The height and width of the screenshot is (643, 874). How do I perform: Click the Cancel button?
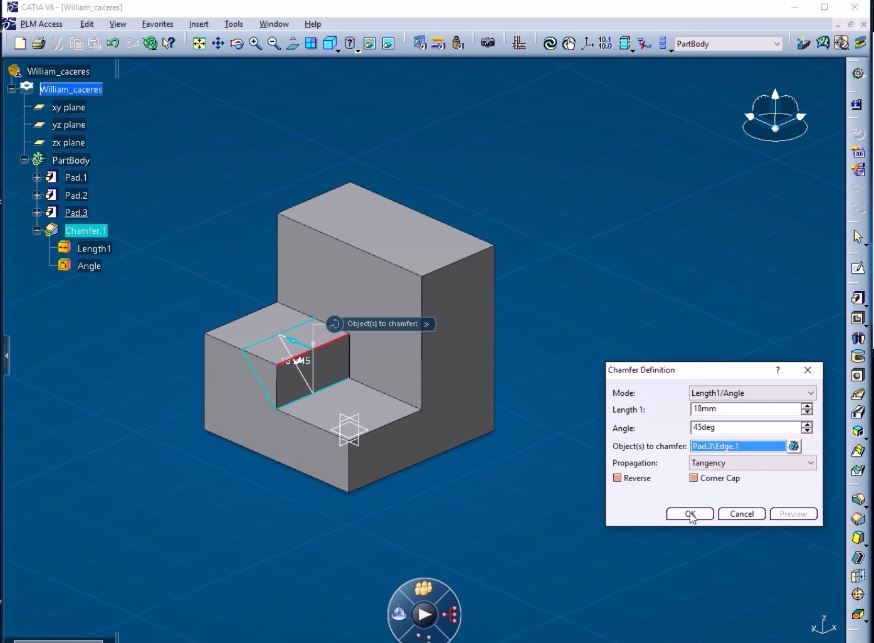click(x=742, y=514)
